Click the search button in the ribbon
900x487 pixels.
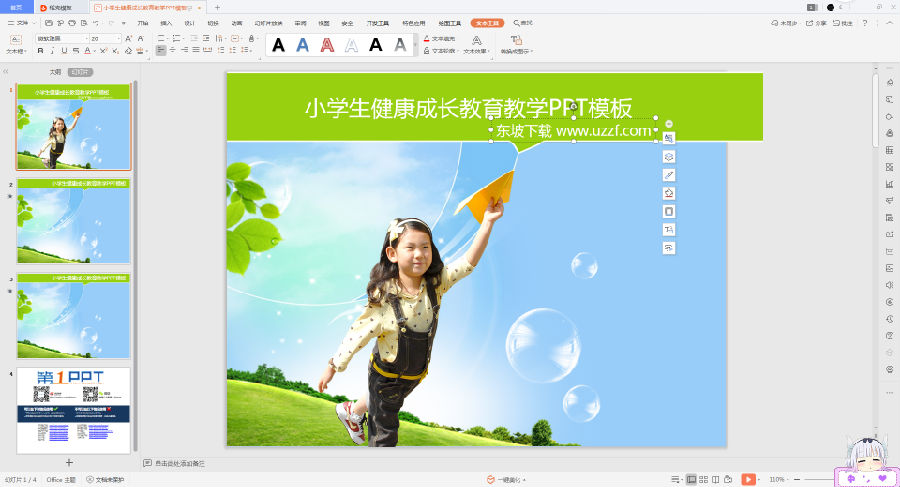[523, 23]
